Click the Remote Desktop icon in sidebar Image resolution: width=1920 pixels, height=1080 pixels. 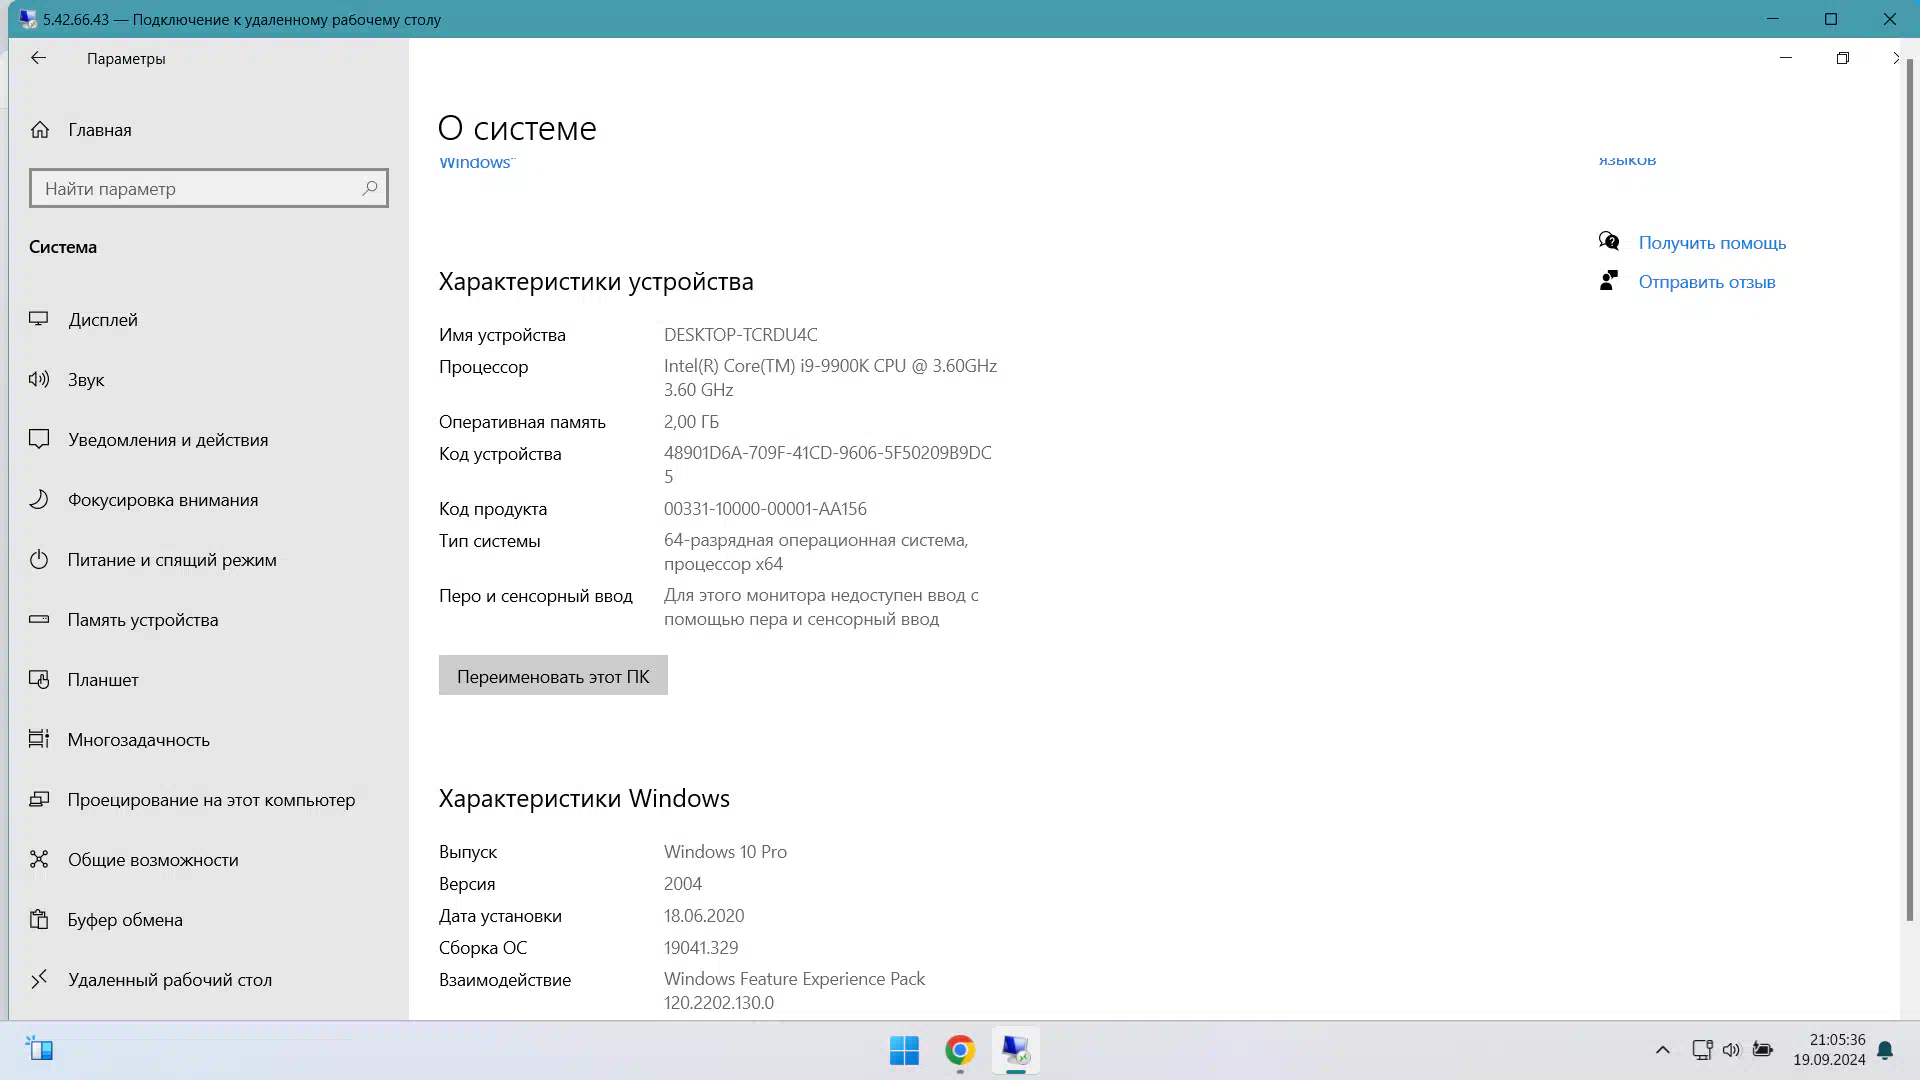click(39, 979)
